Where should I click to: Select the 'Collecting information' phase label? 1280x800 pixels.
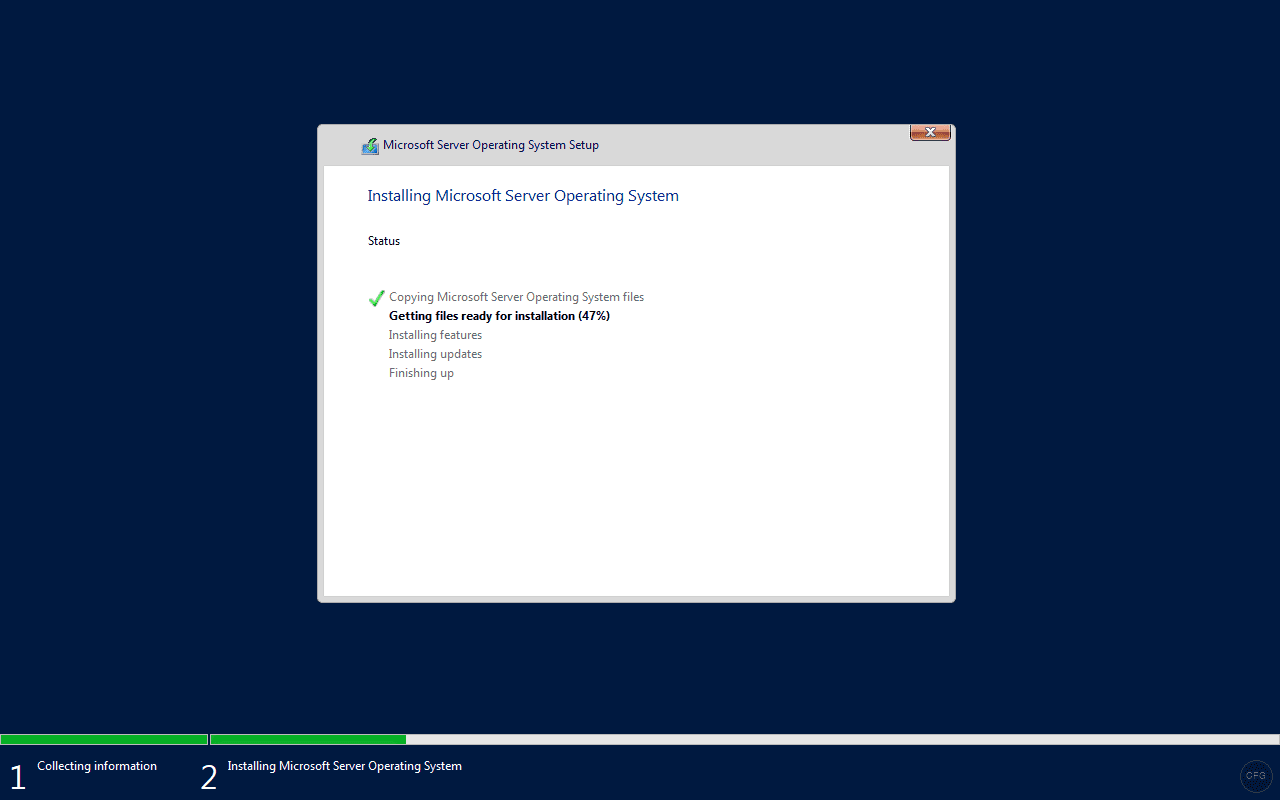(96, 766)
